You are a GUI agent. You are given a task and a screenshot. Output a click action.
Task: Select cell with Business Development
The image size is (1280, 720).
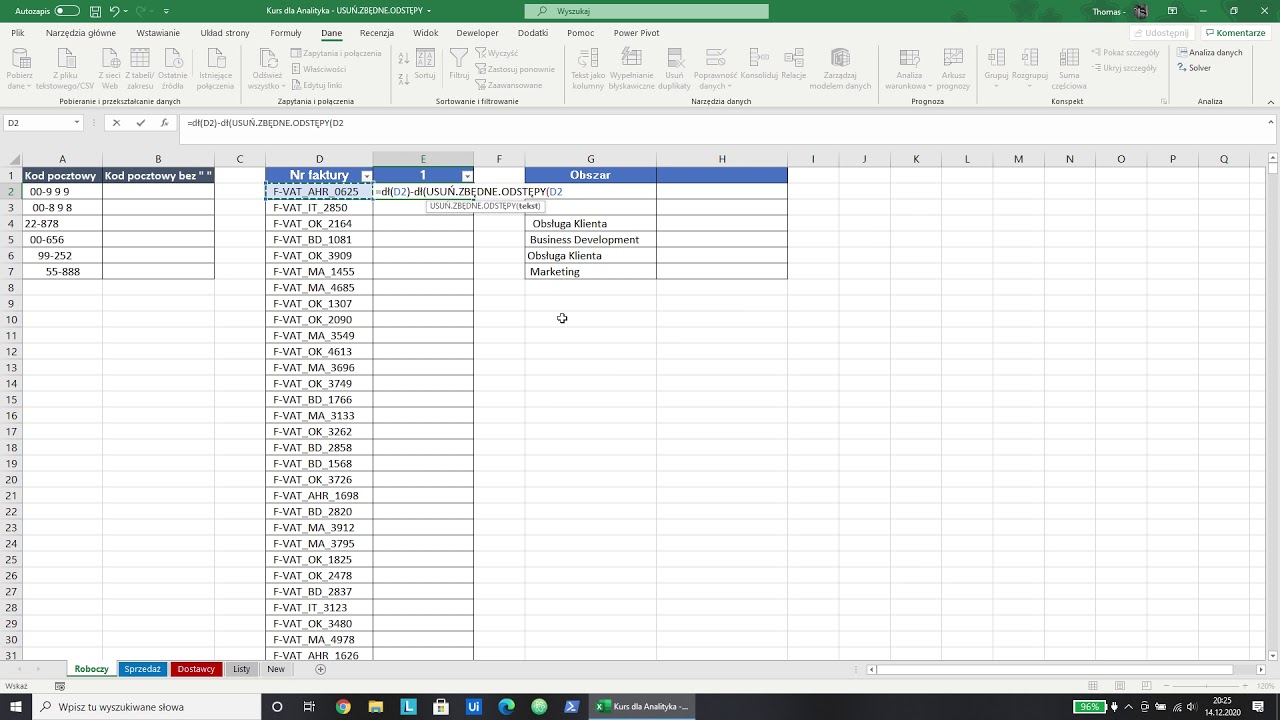click(590, 240)
